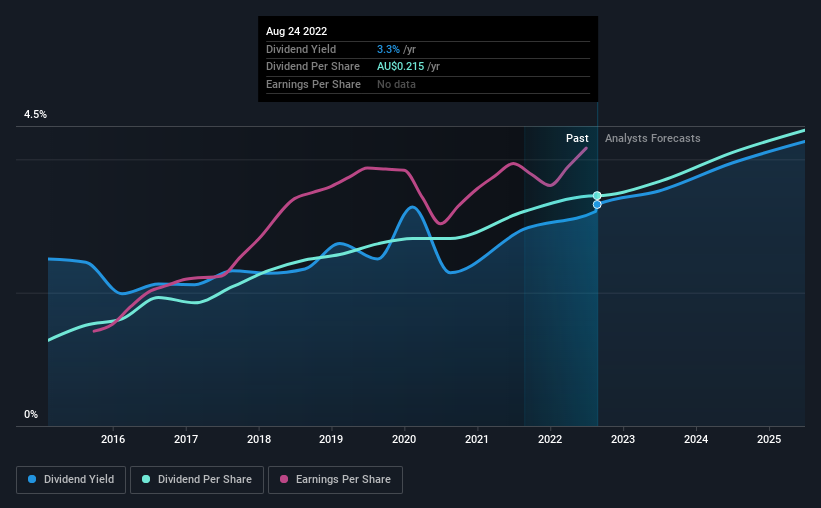Toggle the Dividend Per Share legend button
821x508 pixels.
[197, 480]
